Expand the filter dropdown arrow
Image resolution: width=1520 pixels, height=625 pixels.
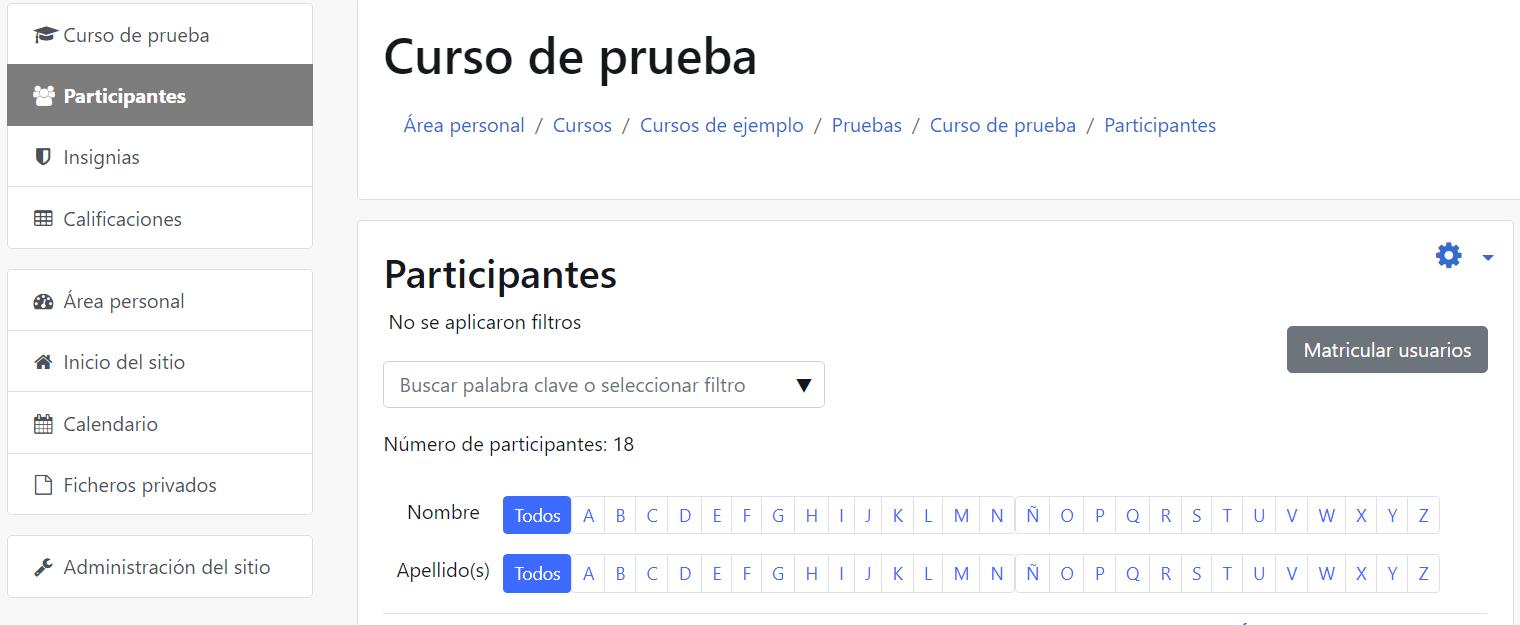point(803,386)
